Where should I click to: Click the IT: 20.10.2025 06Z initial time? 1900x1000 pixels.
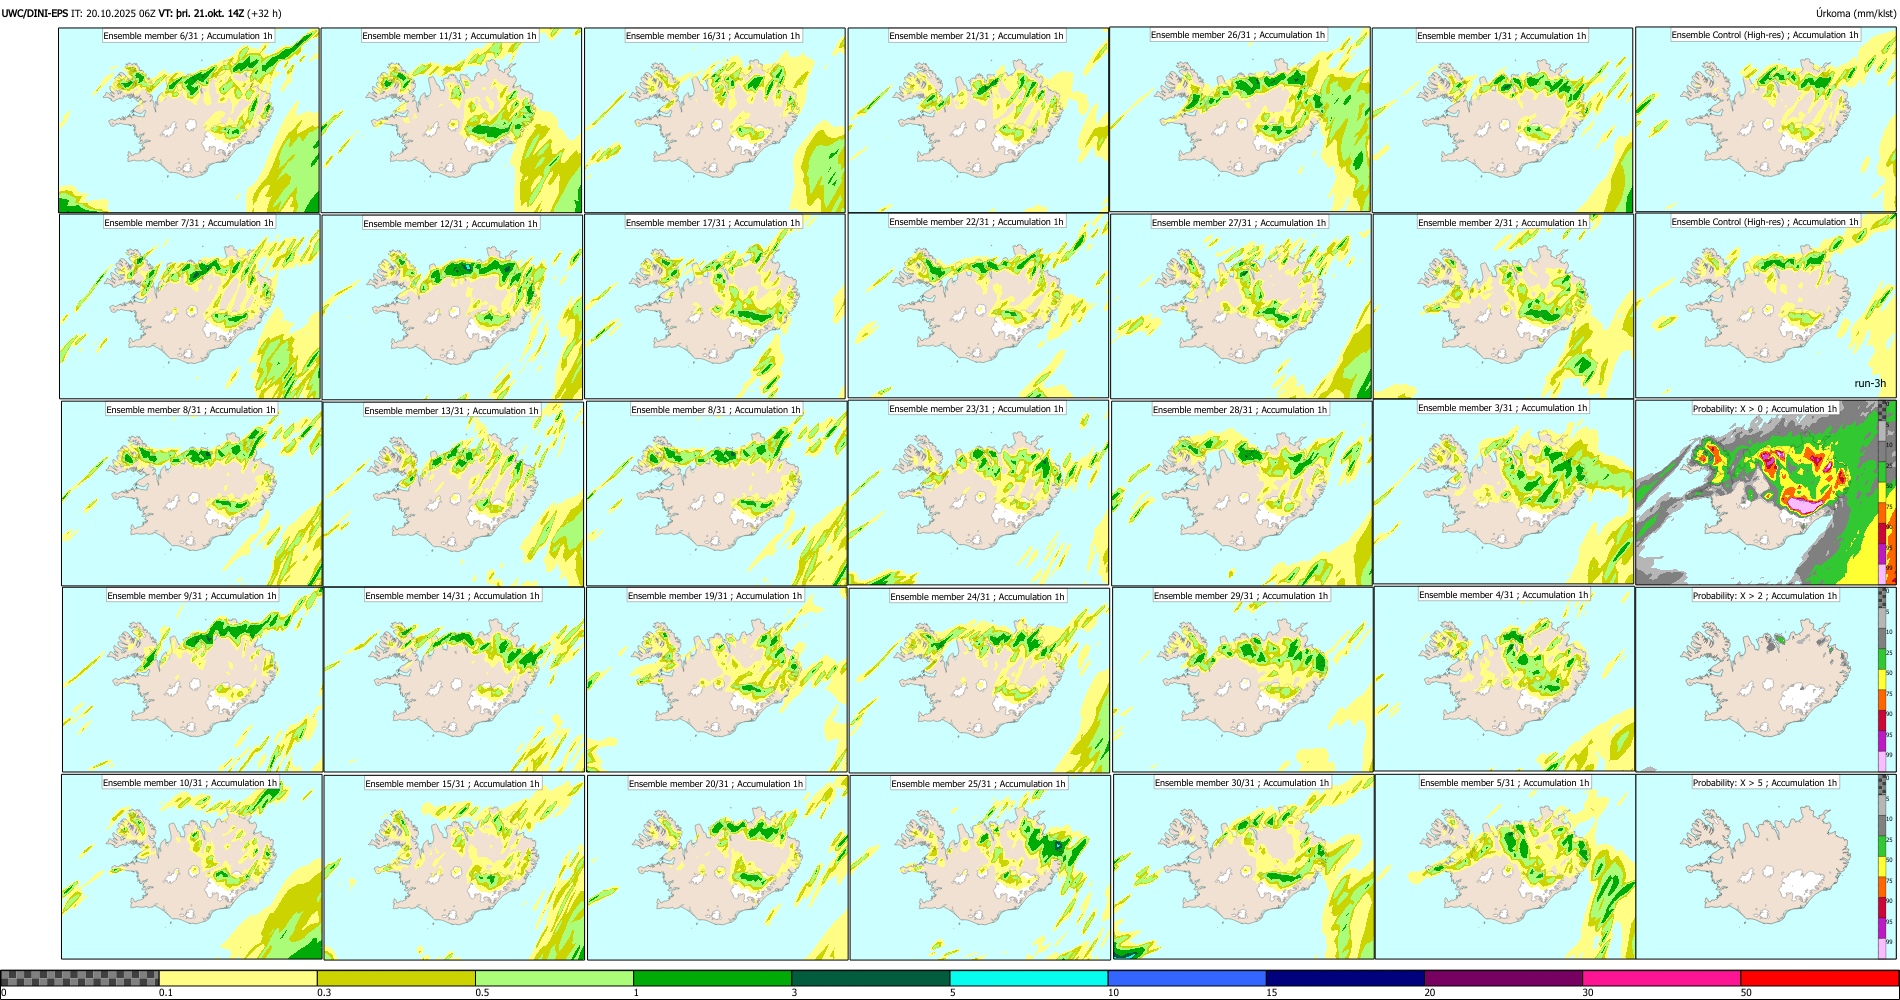click(x=113, y=14)
